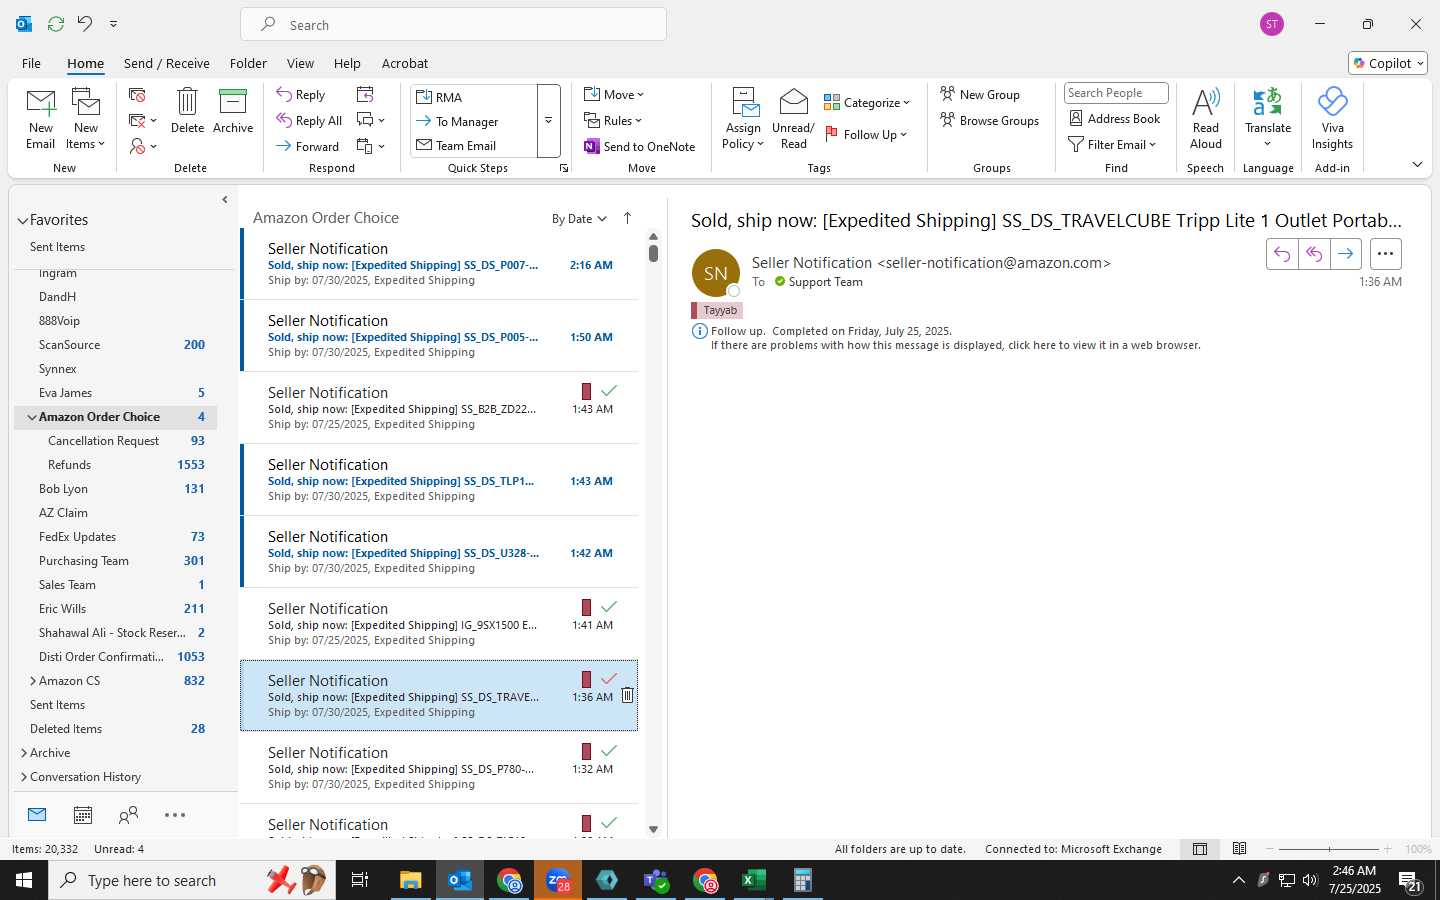Open Excel from the taskbar
The image size is (1440, 900).
753,880
